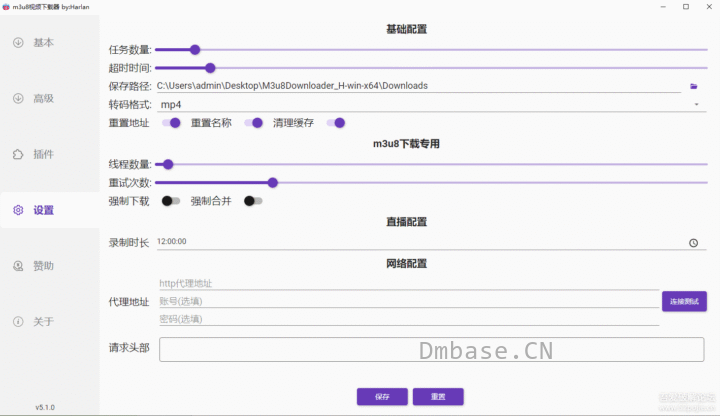Close the m3u8 downloader window

pos(709,7)
